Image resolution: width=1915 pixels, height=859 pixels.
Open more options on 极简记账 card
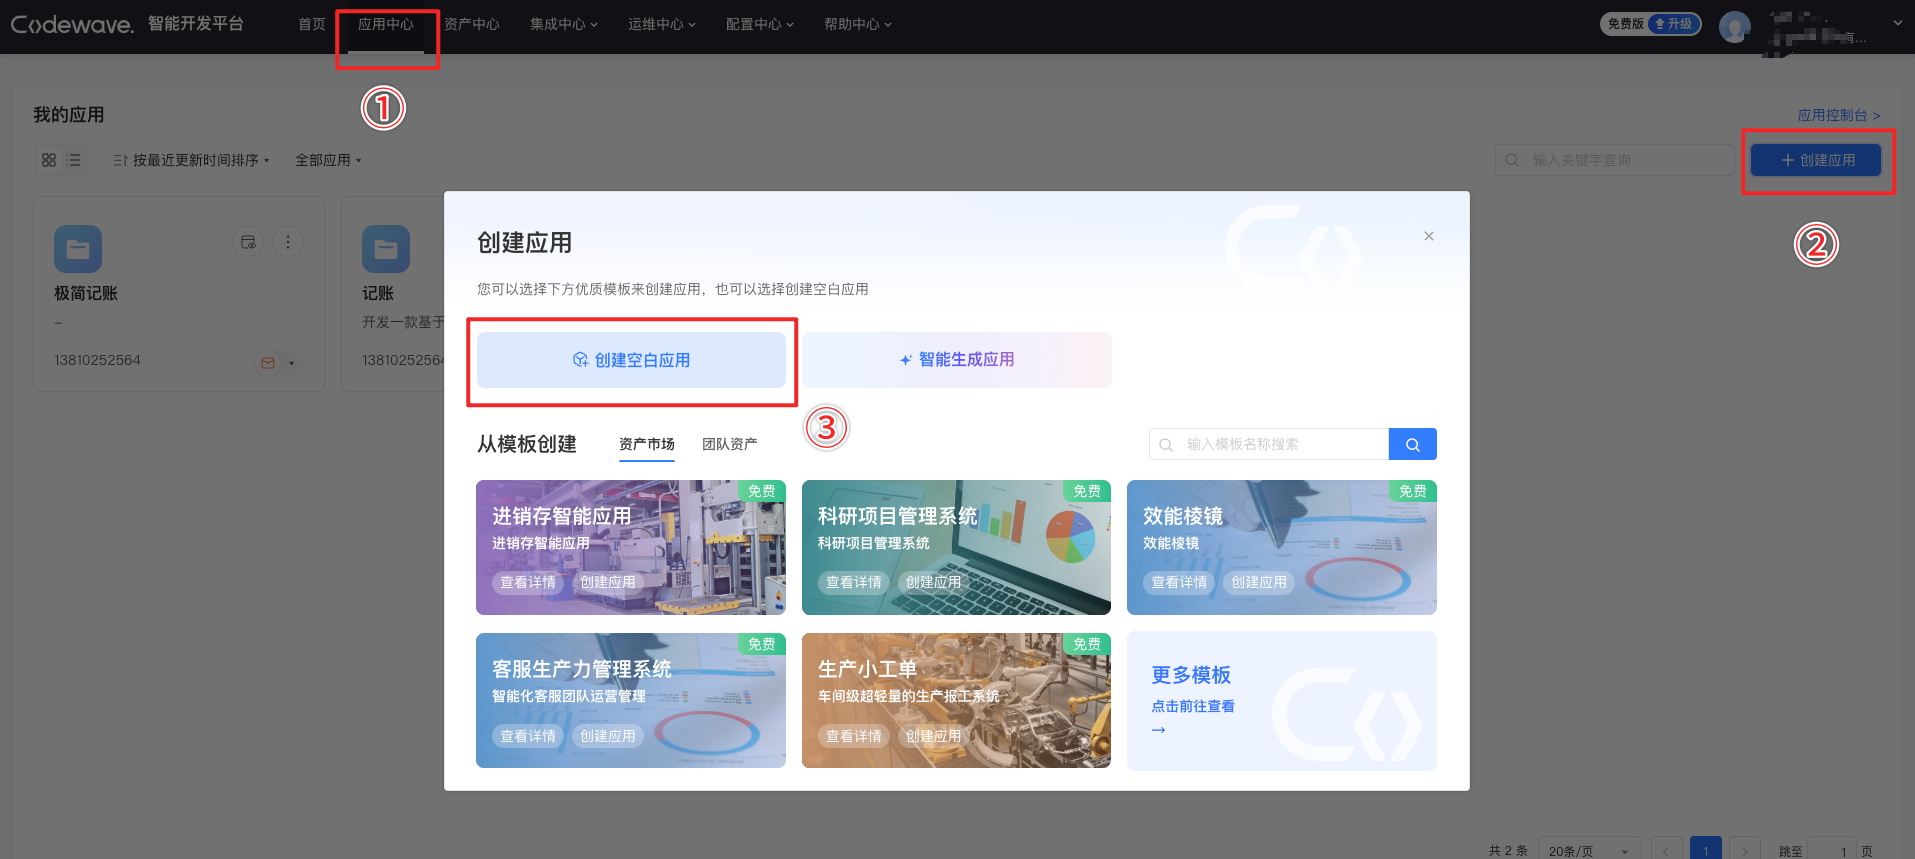[288, 241]
